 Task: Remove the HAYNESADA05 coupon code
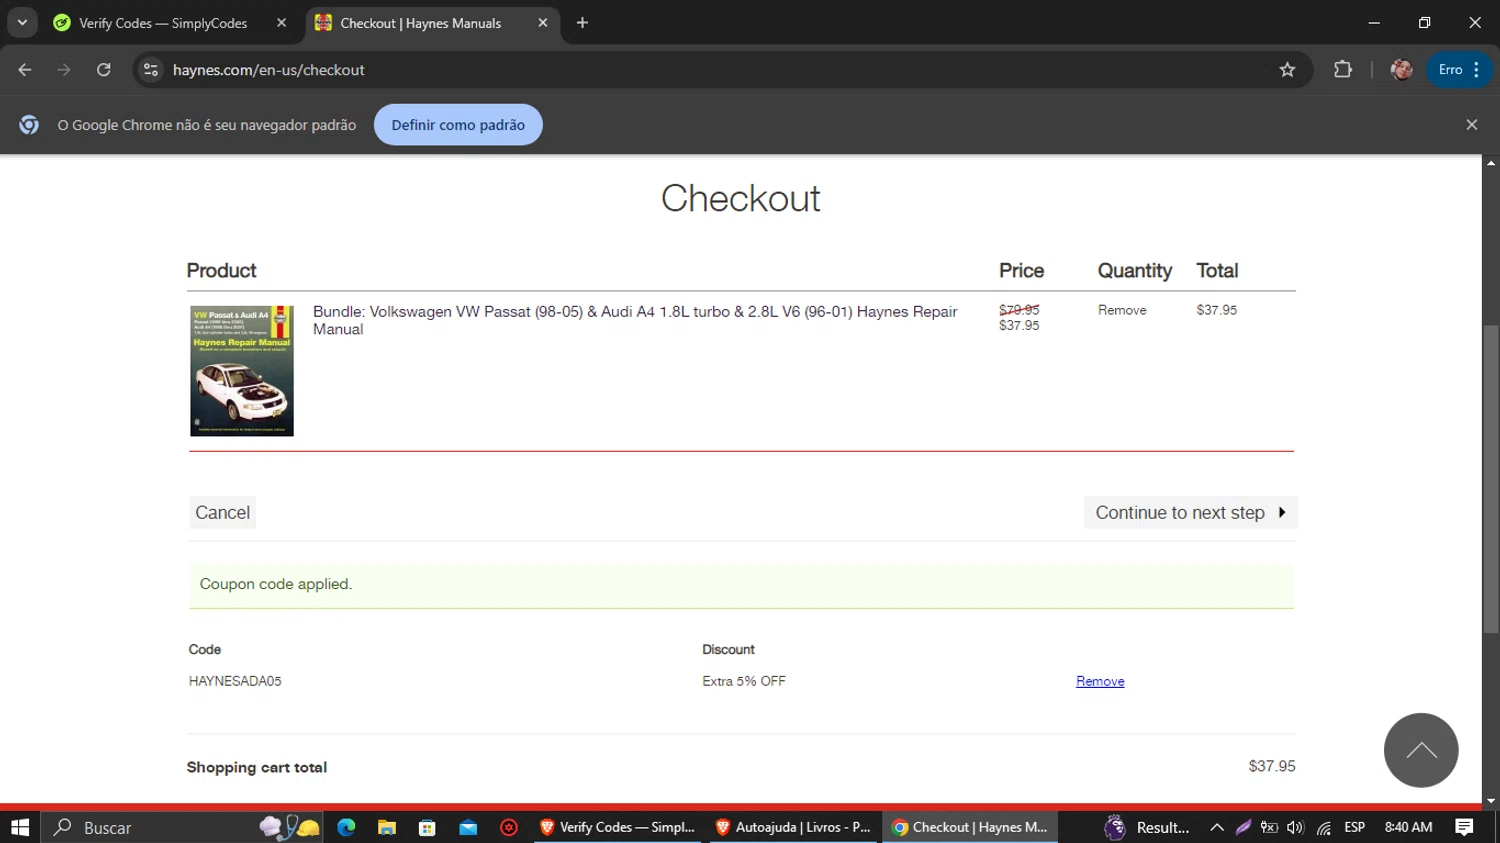pyautogui.click(x=1100, y=681)
